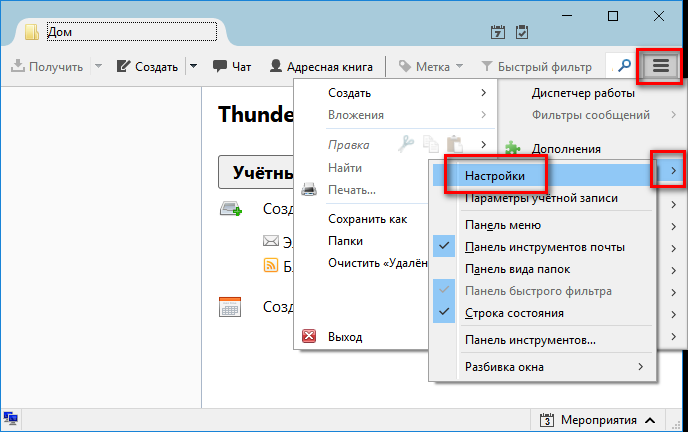Click the red exit icon beside Выход
Image resolution: width=688 pixels, height=432 pixels.
tap(309, 336)
